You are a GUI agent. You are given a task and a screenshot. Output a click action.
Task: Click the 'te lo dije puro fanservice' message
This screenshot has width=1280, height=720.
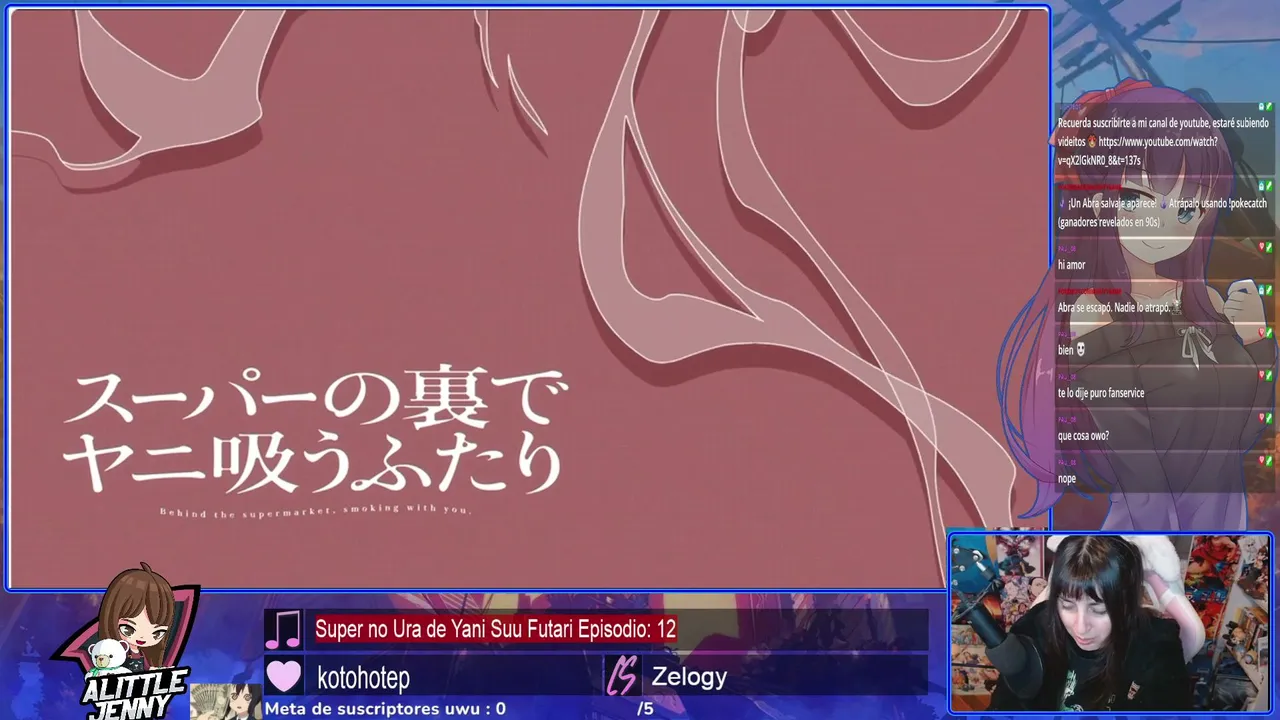click(1101, 393)
